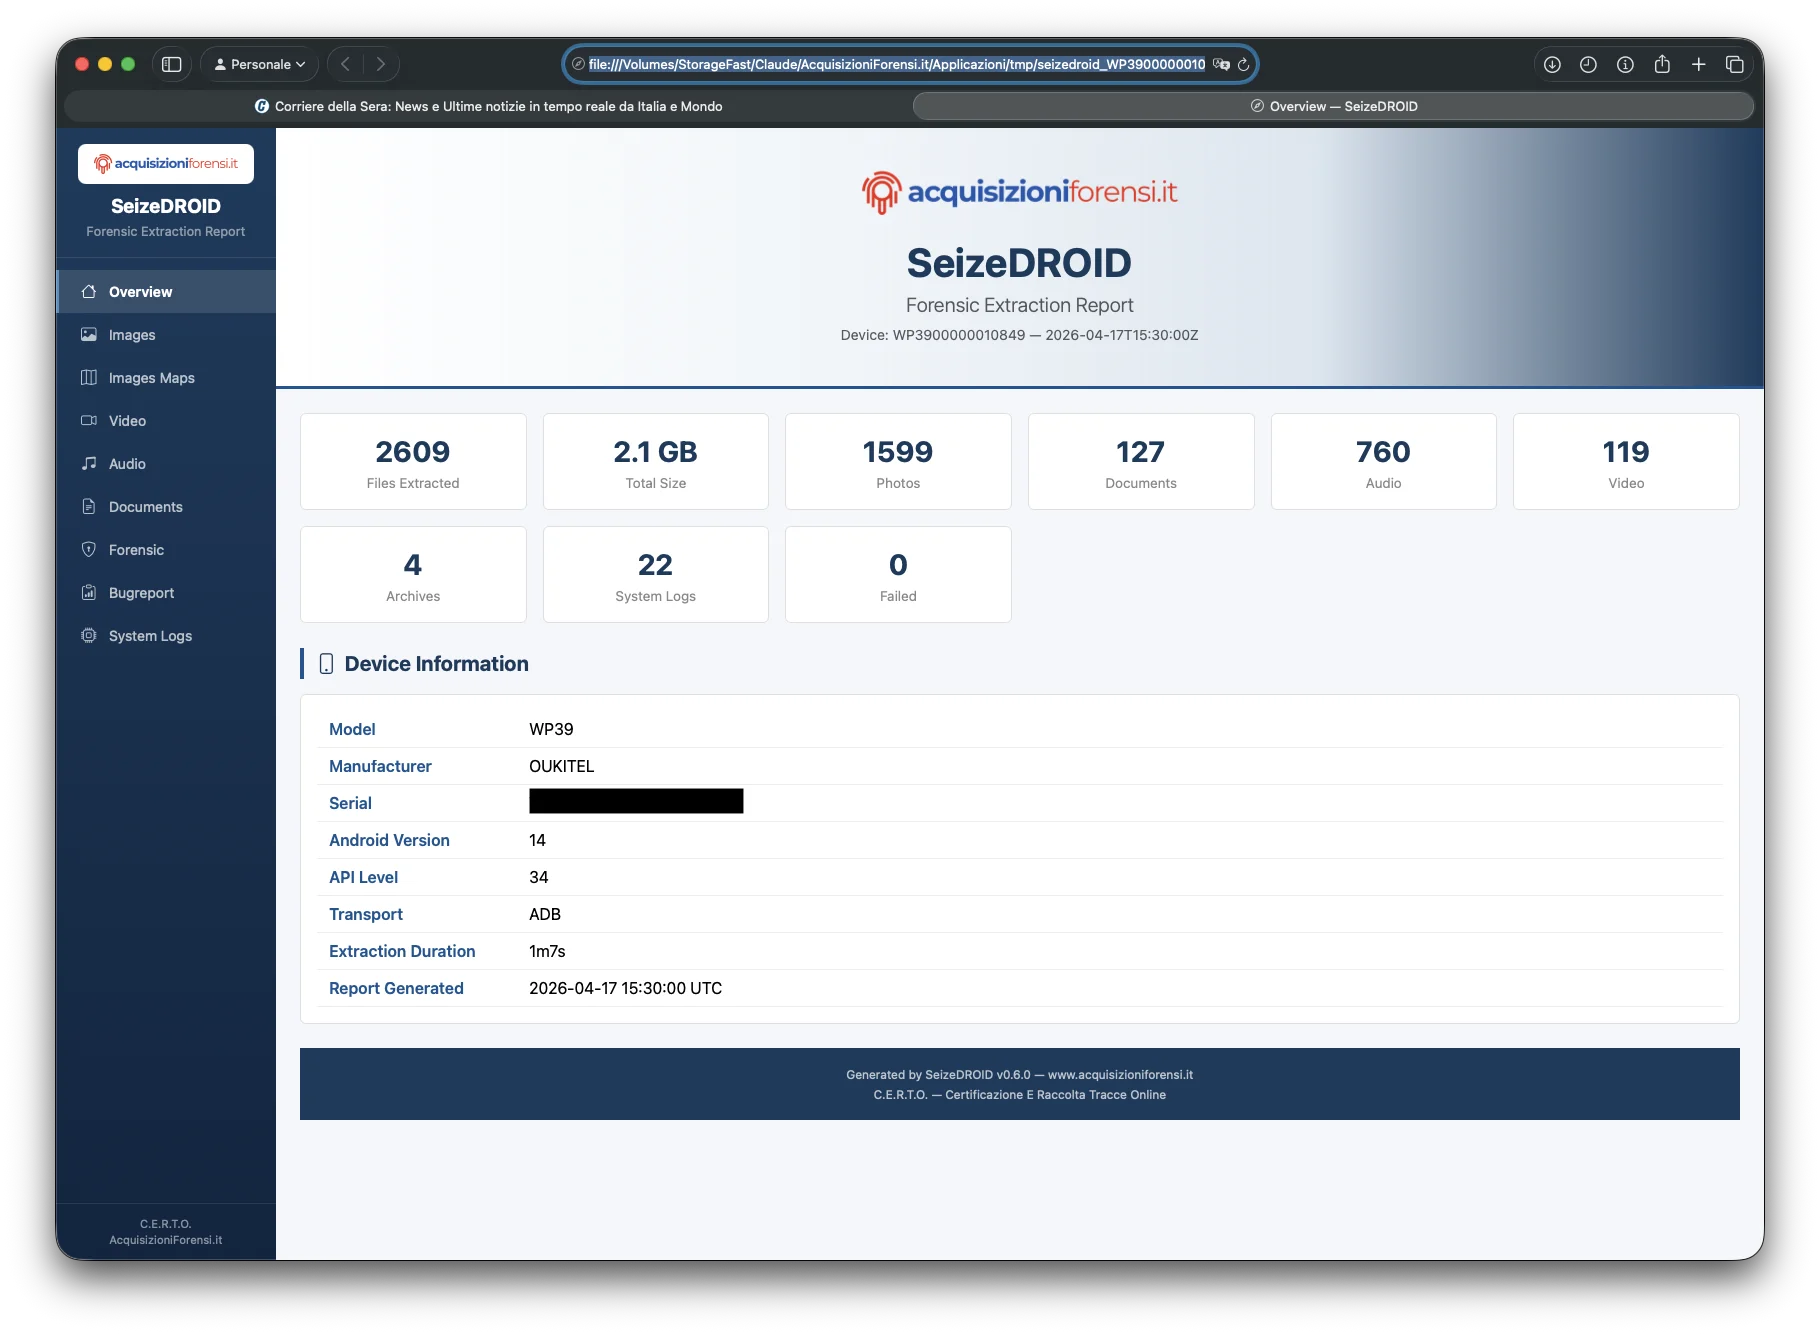Click the acquisizioniforensi.it logo in sidebar
Image resolution: width=1820 pixels, height=1334 pixels.
[166, 163]
